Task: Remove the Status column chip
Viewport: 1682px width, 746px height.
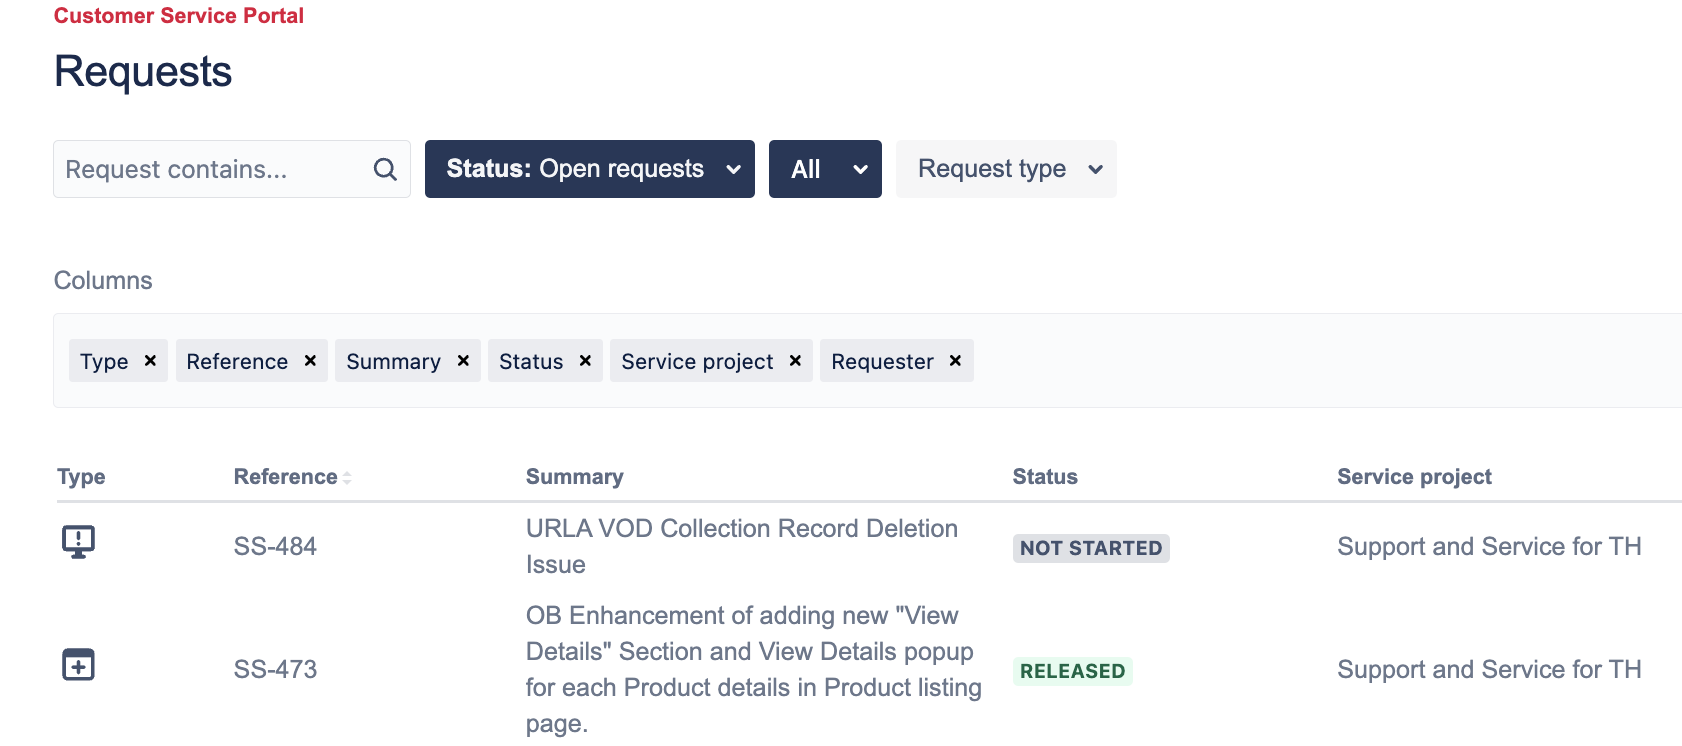Action: (585, 360)
